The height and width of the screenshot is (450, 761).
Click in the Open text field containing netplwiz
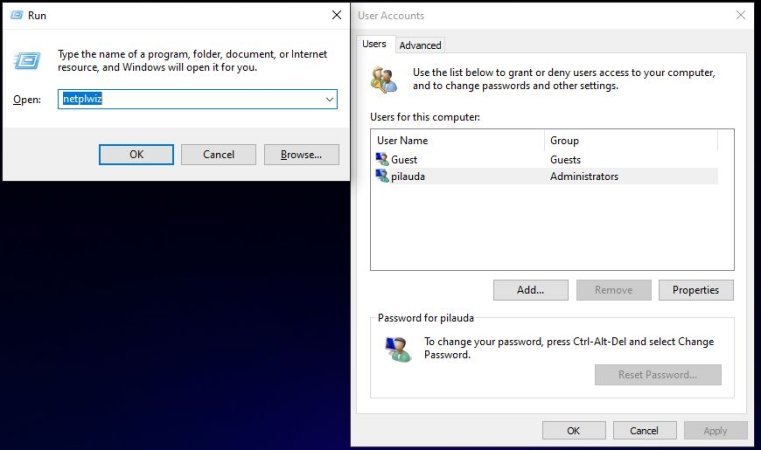tap(190, 99)
